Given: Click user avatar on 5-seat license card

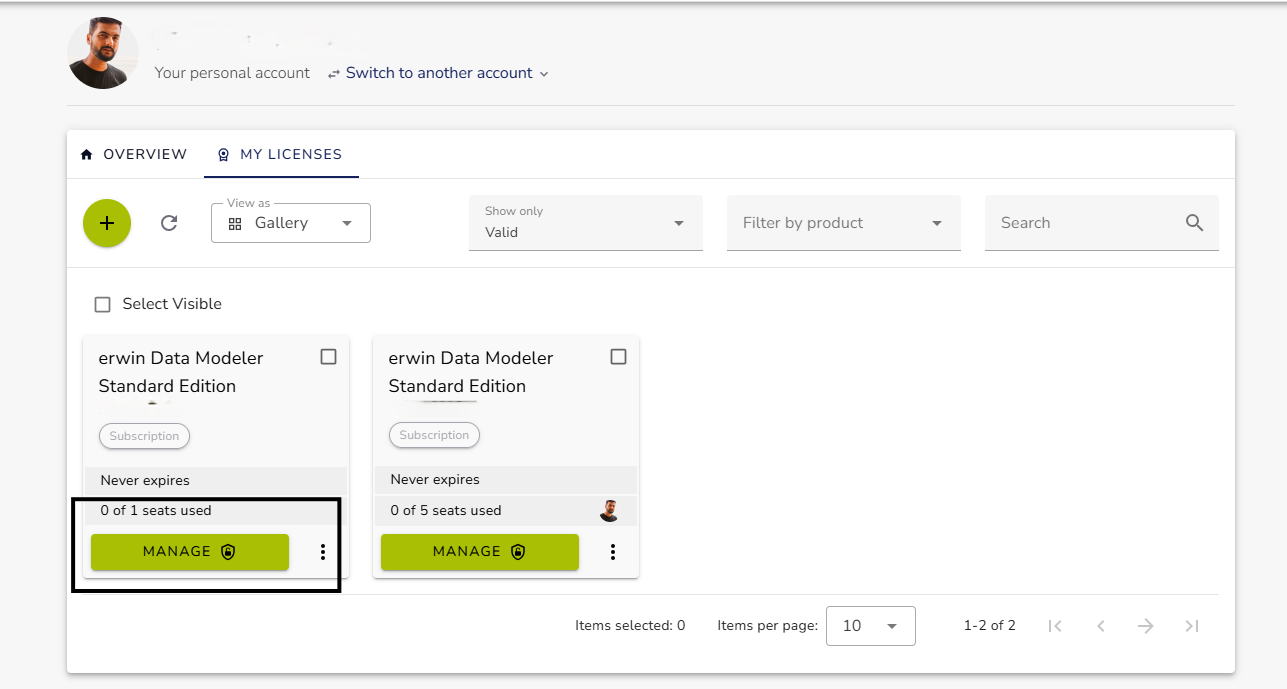Looking at the screenshot, I should click(609, 511).
